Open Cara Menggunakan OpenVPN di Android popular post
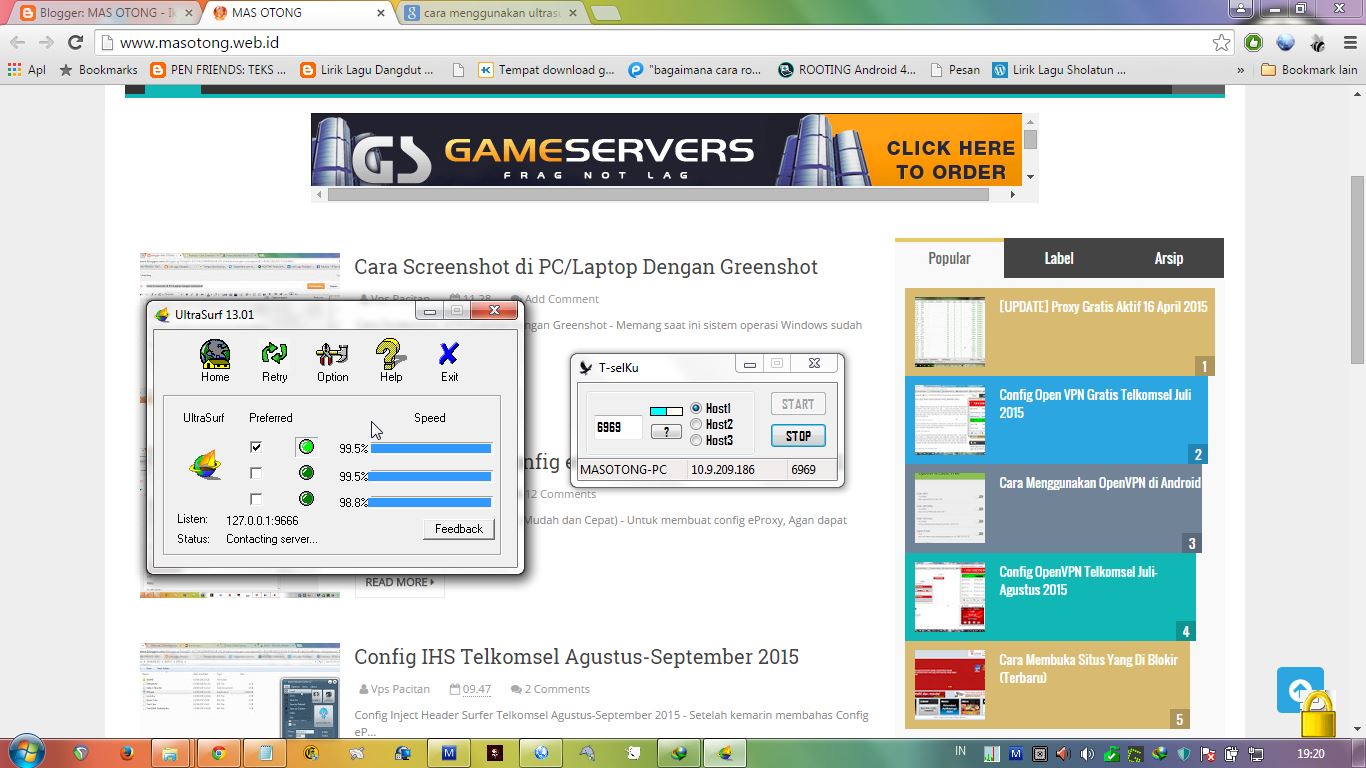 click(x=1100, y=482)
